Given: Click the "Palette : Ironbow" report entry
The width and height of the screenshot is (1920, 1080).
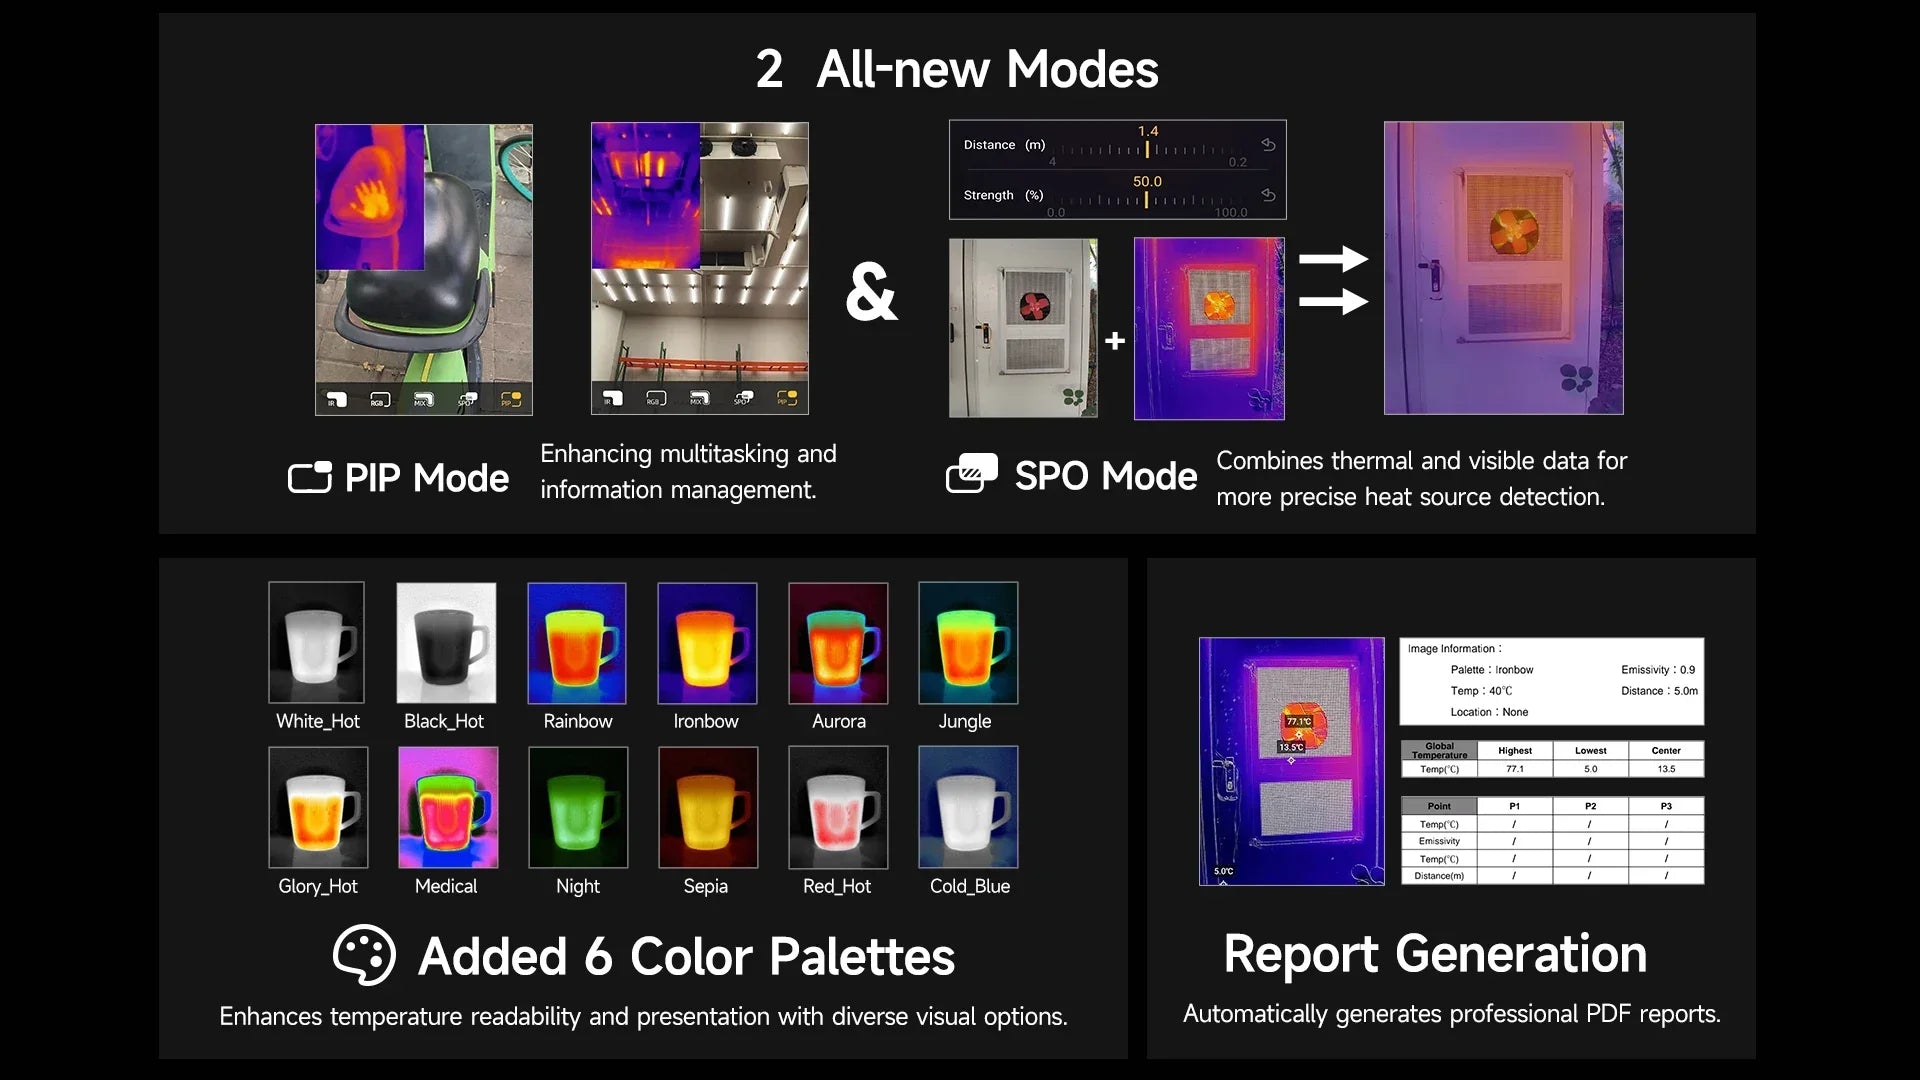Looking at the screenshot, I should click(x=1492, y=670).
